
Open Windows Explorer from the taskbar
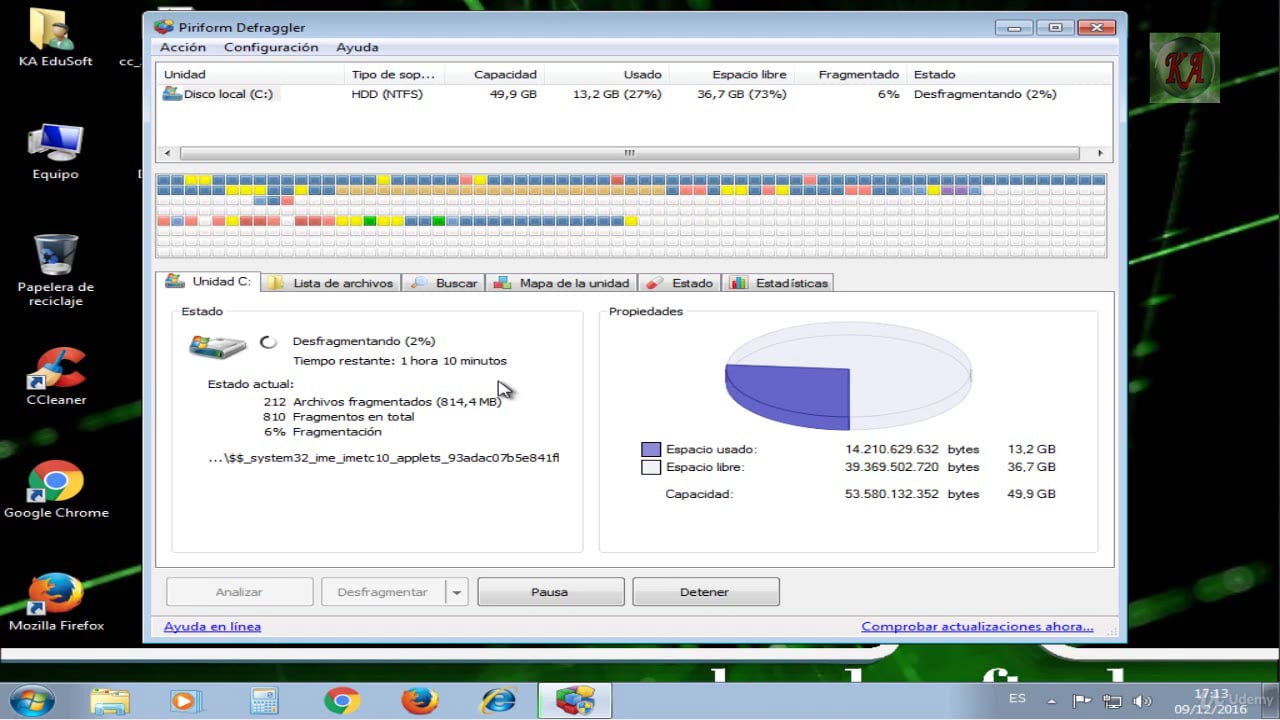click(x=110, y=700)
